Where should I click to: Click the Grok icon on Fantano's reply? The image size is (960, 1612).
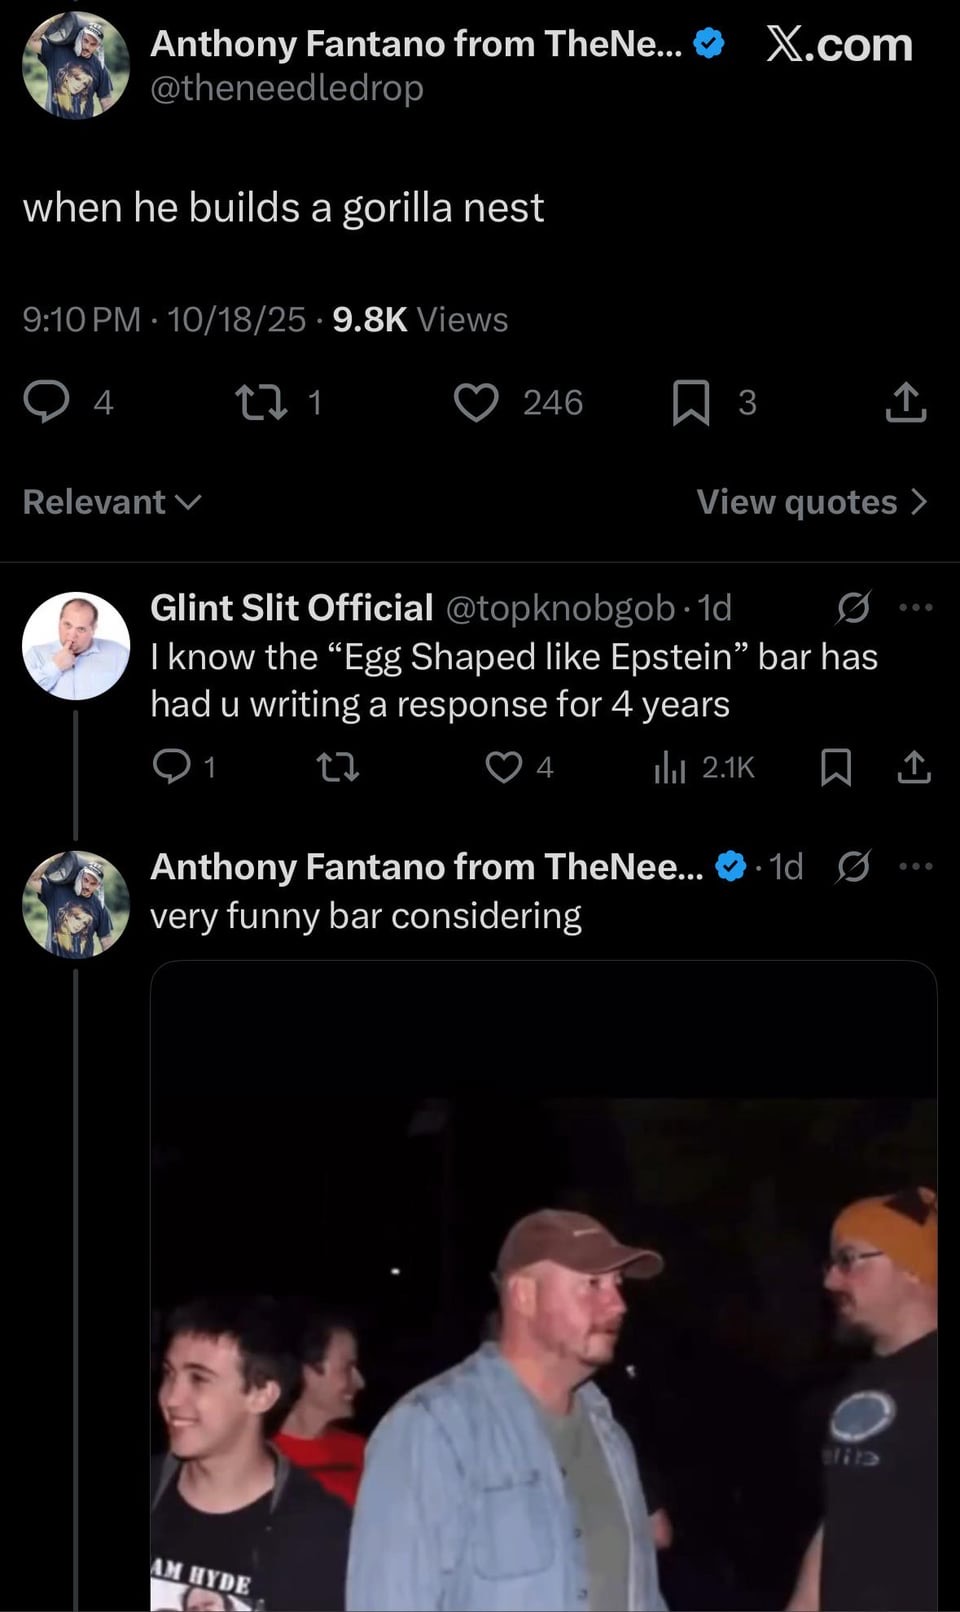click(x=853, y=866)
